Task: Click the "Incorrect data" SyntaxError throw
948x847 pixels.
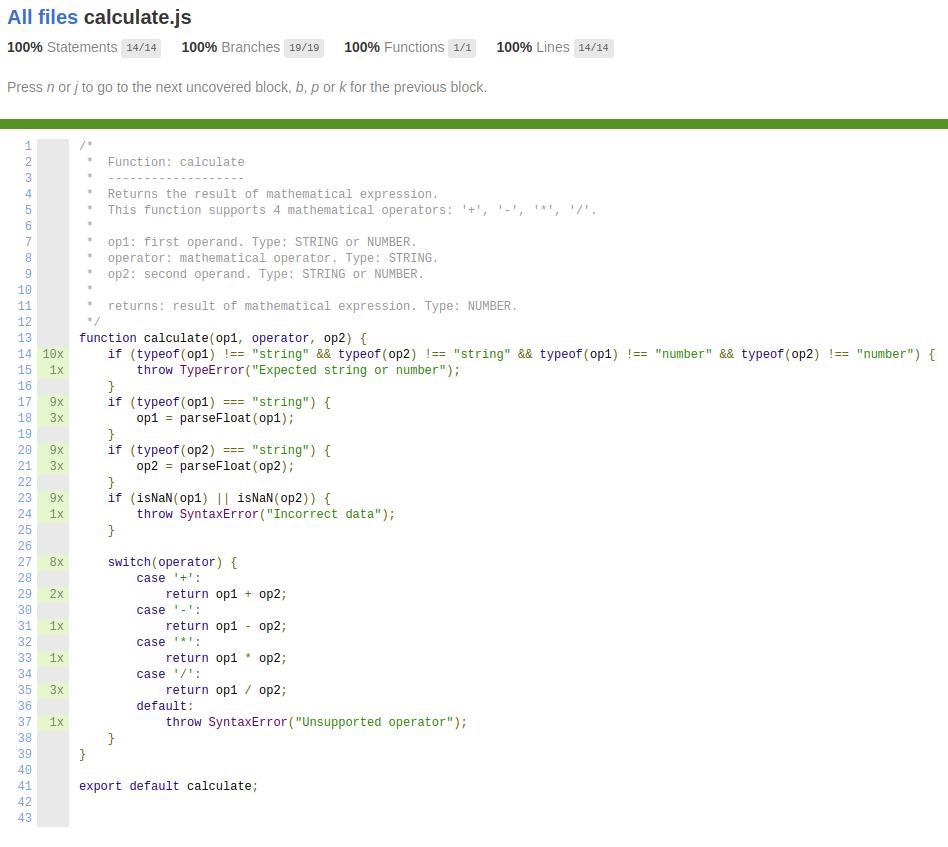Action: (265, 514)
